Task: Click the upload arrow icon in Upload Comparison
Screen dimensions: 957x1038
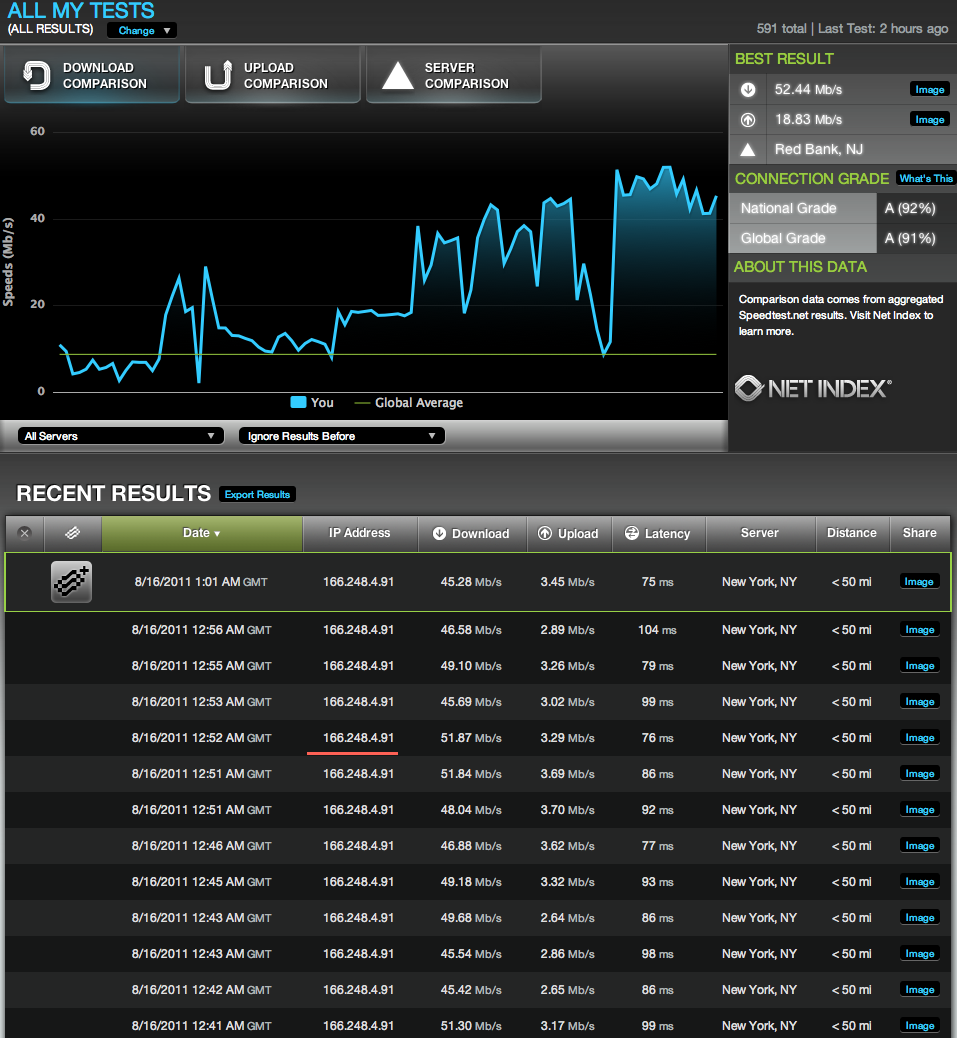Action: [x=218, y=75]
